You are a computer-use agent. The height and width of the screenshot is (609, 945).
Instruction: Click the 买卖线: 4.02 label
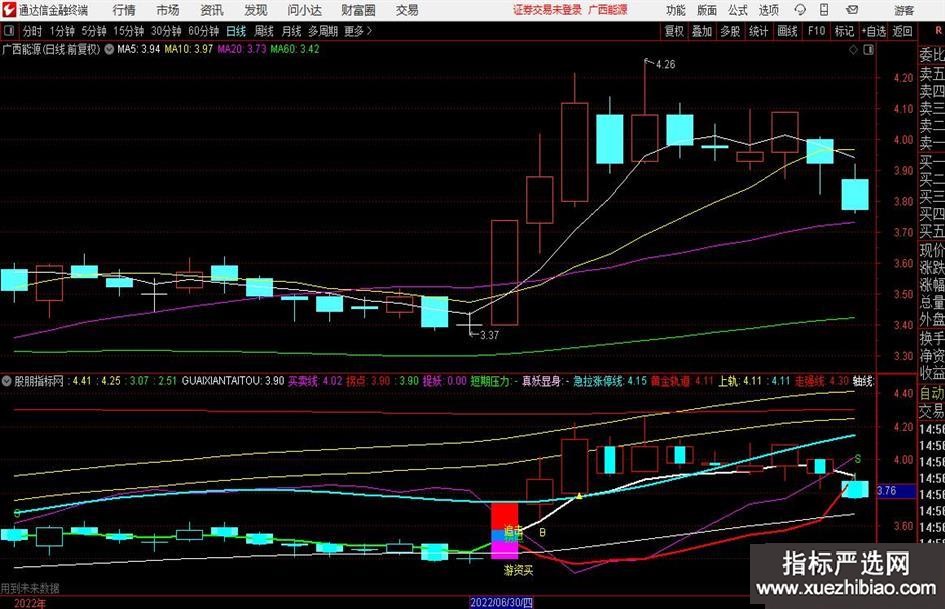[x=315, y=381]
